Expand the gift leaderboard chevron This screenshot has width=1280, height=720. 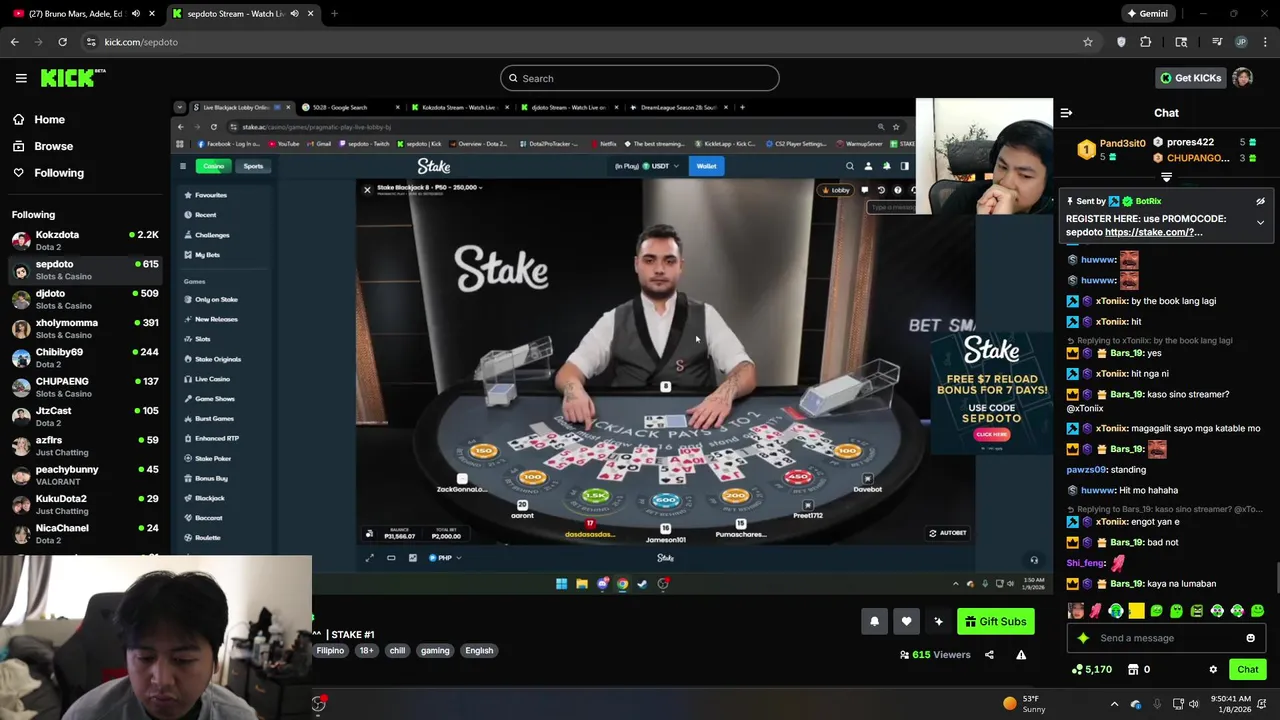tap(1166, 177)
